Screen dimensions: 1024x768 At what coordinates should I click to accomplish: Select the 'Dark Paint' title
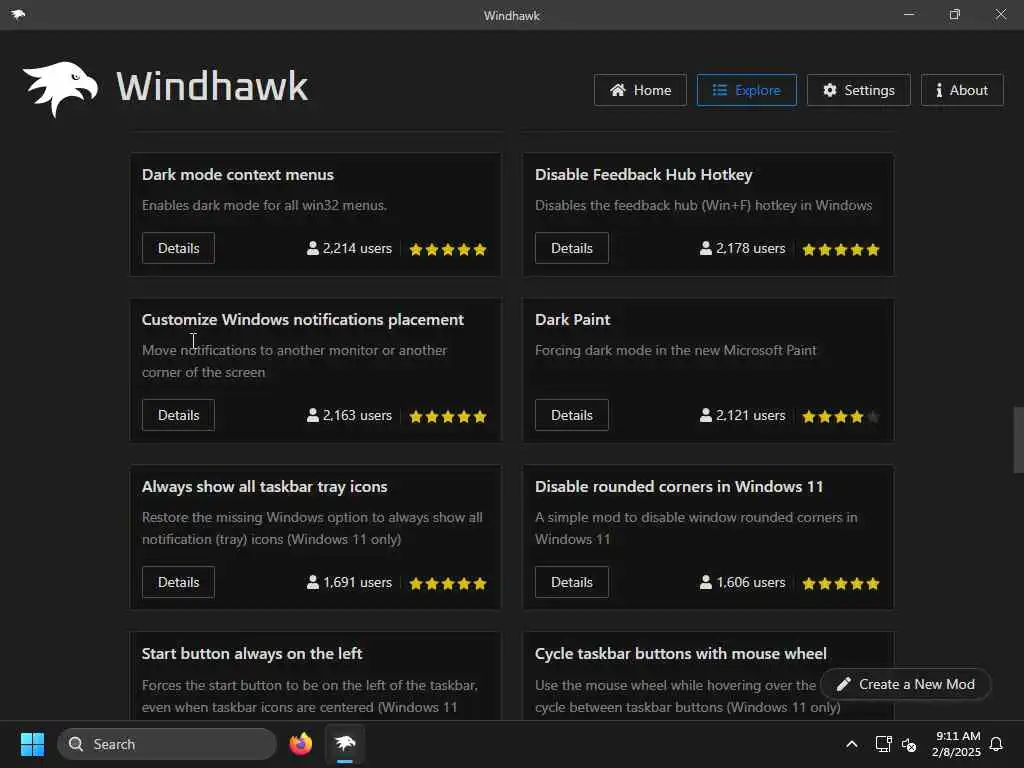click(x=573, y=320)
